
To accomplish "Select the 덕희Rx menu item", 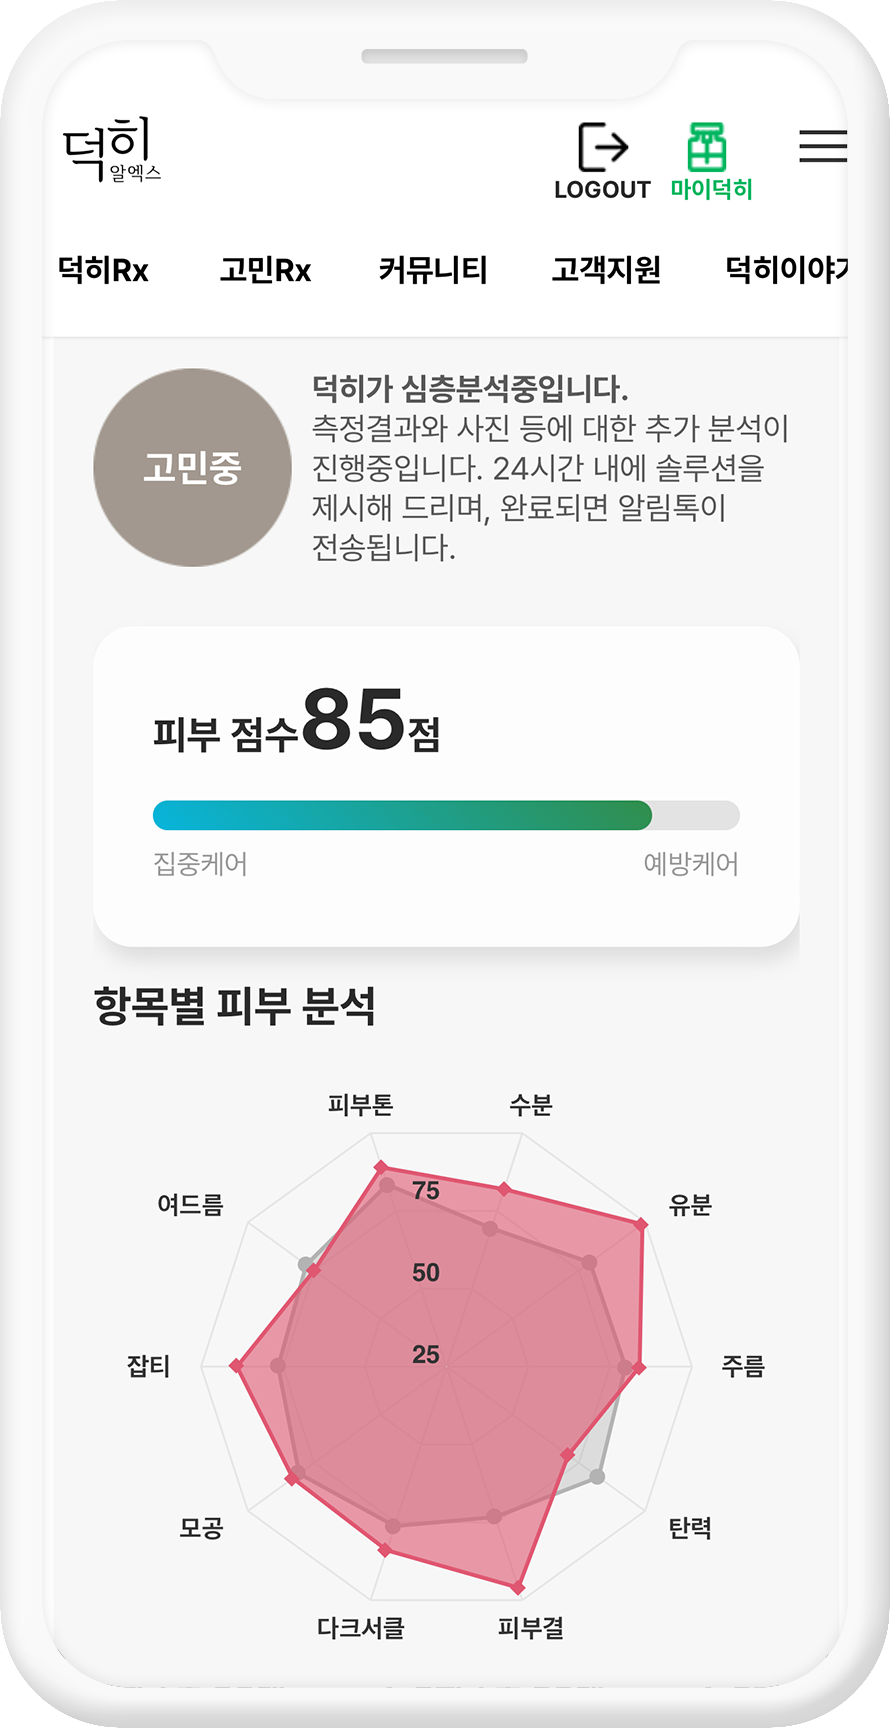I will (x=103, y=270).
